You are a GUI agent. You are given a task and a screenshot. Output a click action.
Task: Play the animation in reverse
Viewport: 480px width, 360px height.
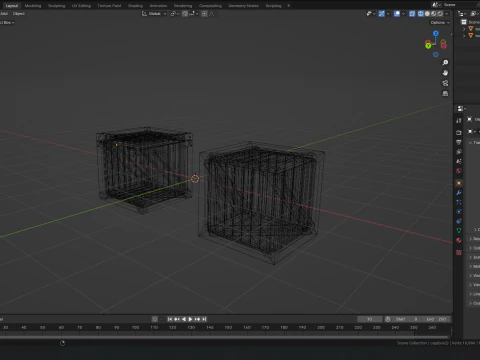(x=184, y=319)
